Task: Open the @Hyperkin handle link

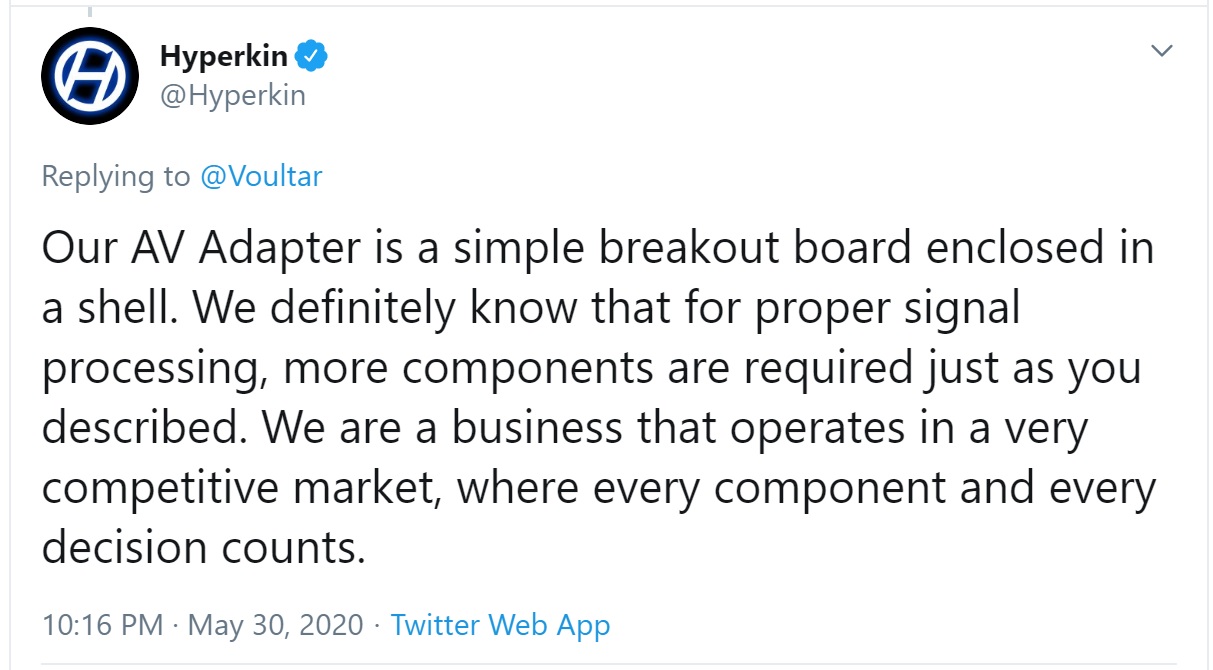Action: click(232, 96)
